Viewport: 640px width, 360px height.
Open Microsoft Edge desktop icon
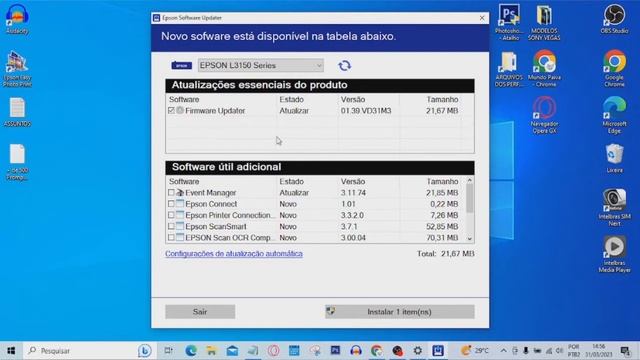point(614,115)
